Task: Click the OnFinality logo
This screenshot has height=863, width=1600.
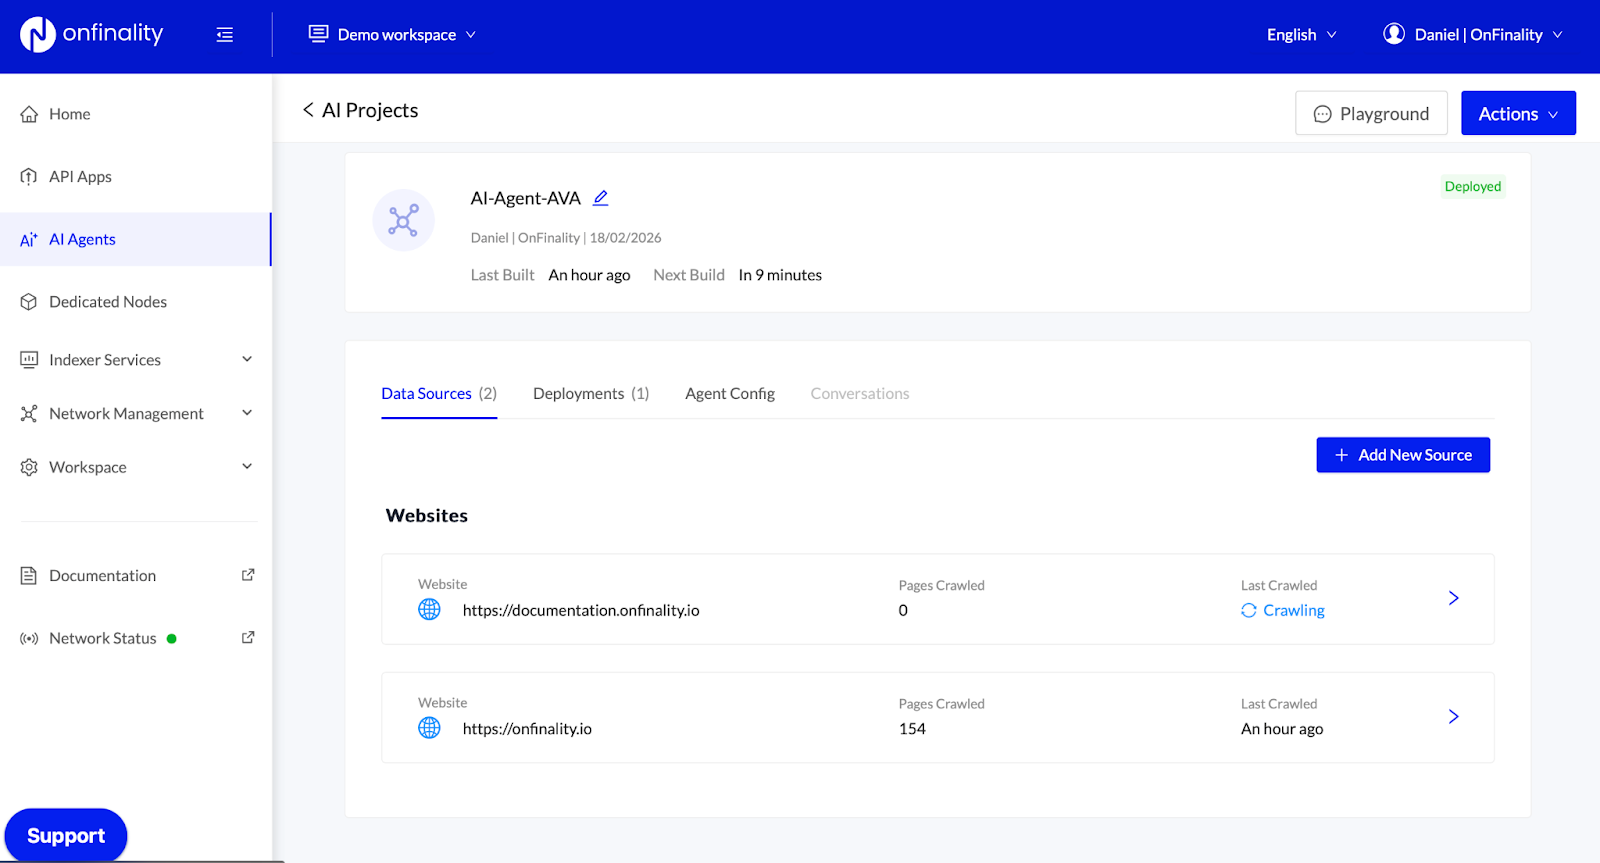Action: 92,34
